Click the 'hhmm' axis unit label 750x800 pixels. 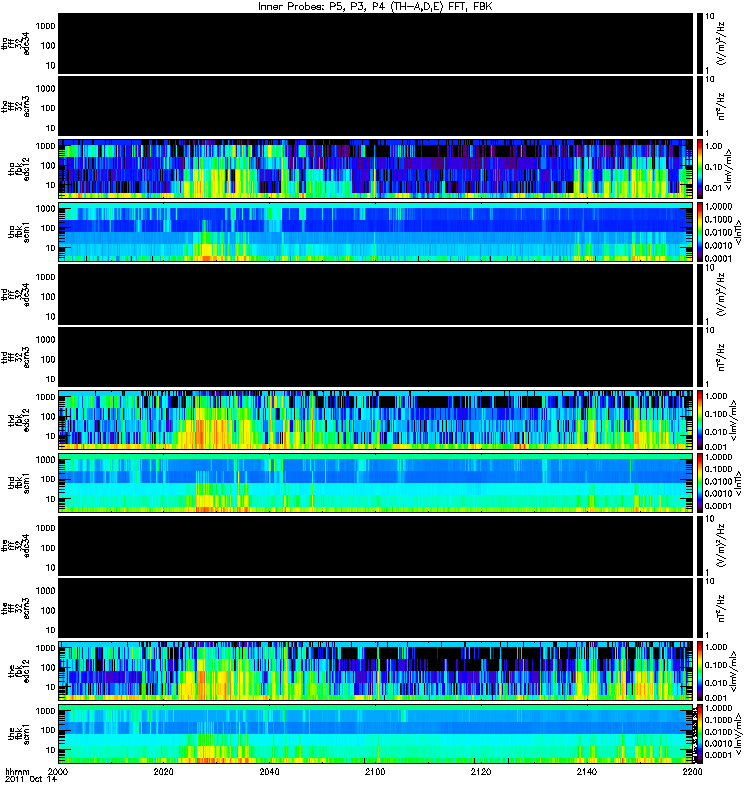17,772
